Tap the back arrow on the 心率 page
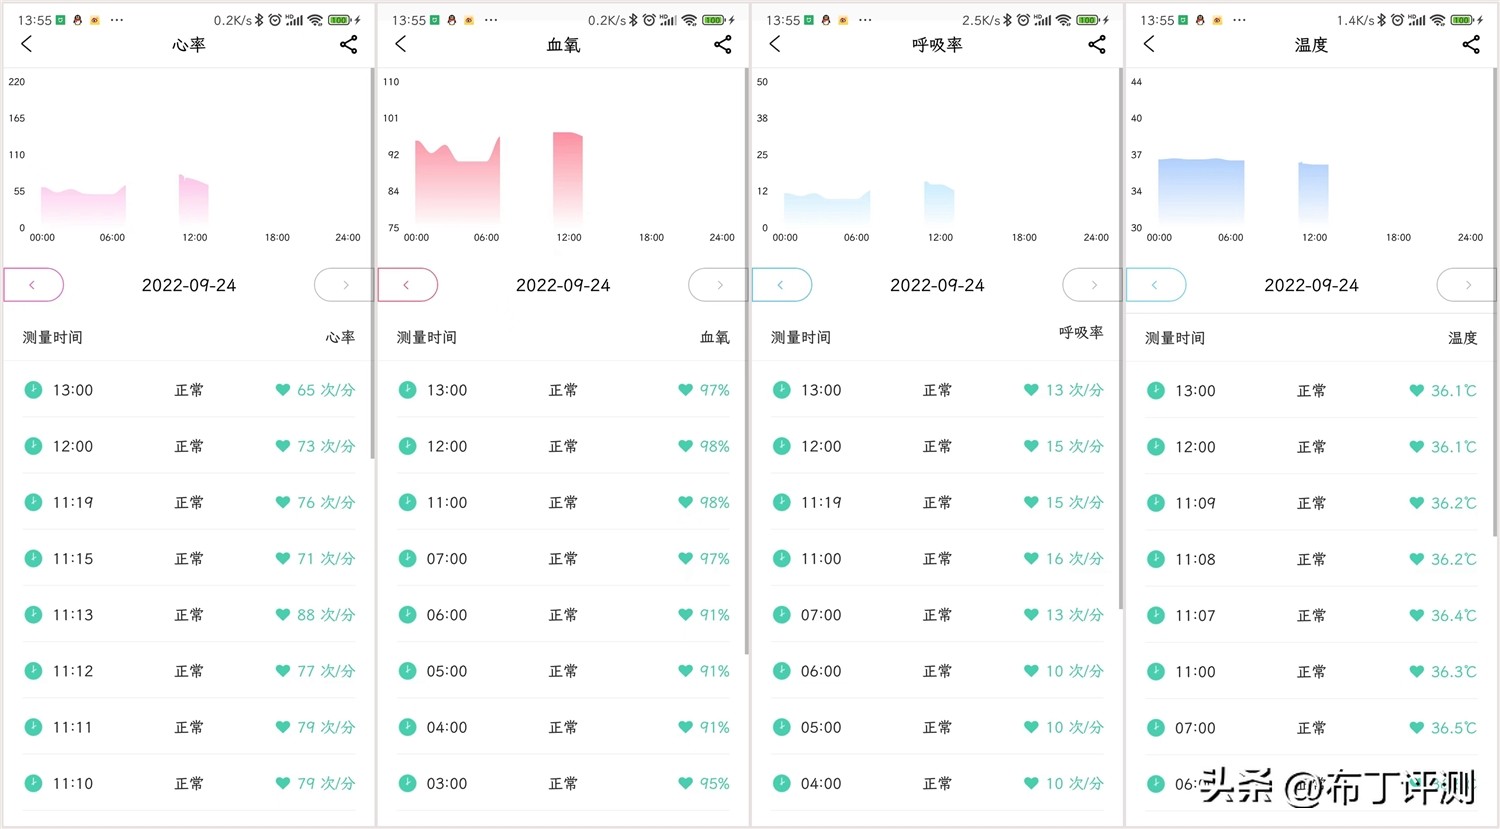 (x=27, y=44)
